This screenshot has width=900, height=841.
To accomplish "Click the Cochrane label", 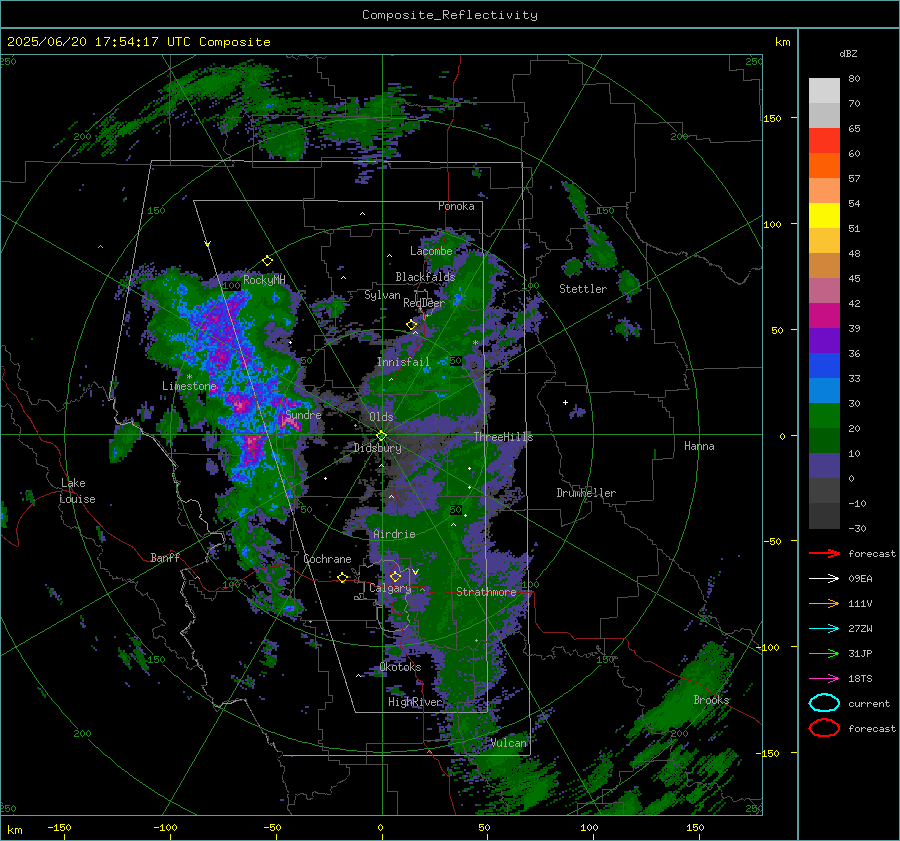I will [x=327, y=559].
